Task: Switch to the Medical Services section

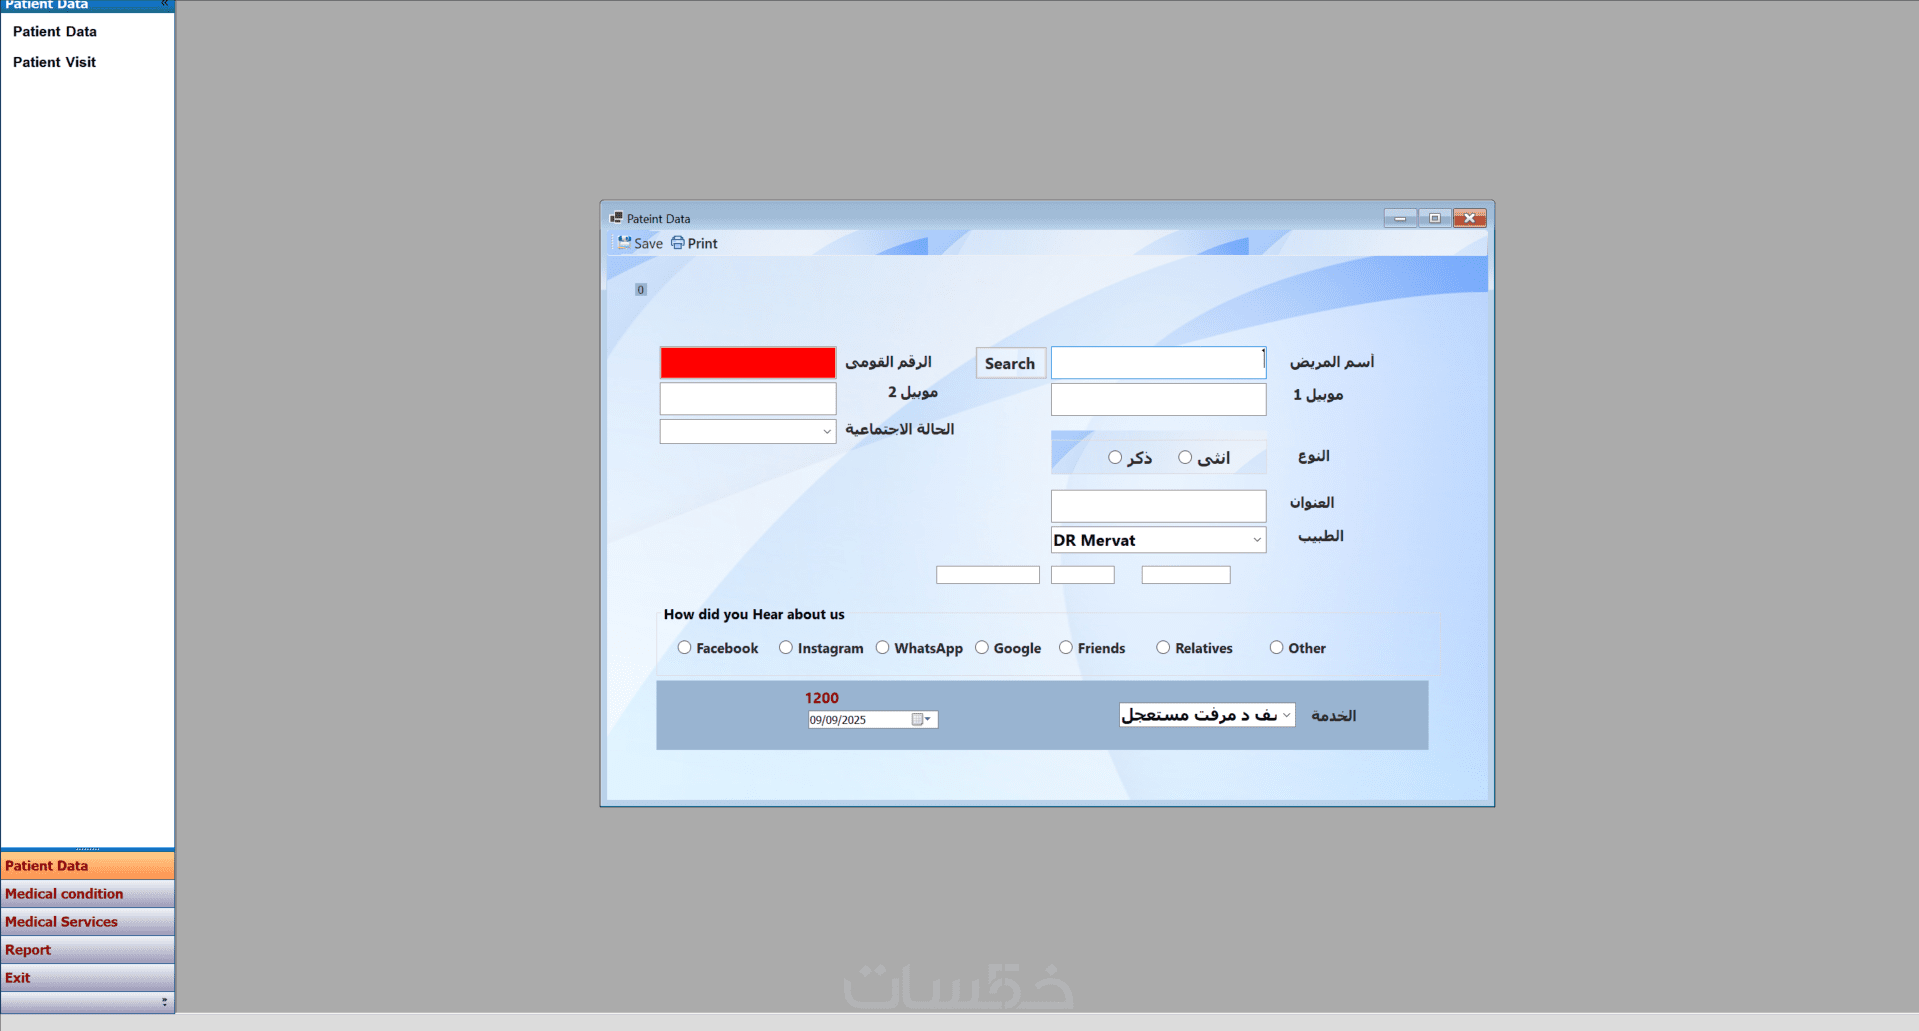Action: tap(88, 922)
